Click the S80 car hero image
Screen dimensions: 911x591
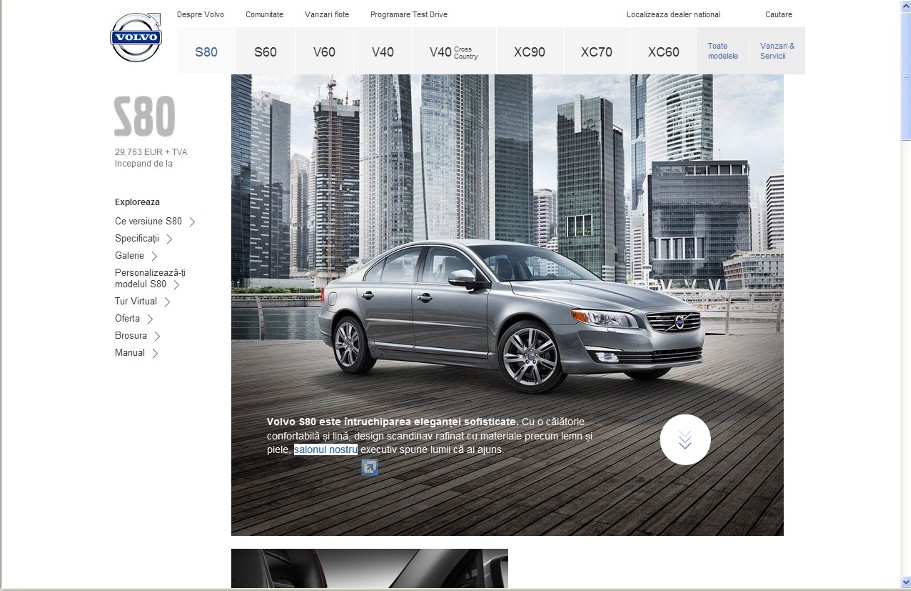coord(507,305)
